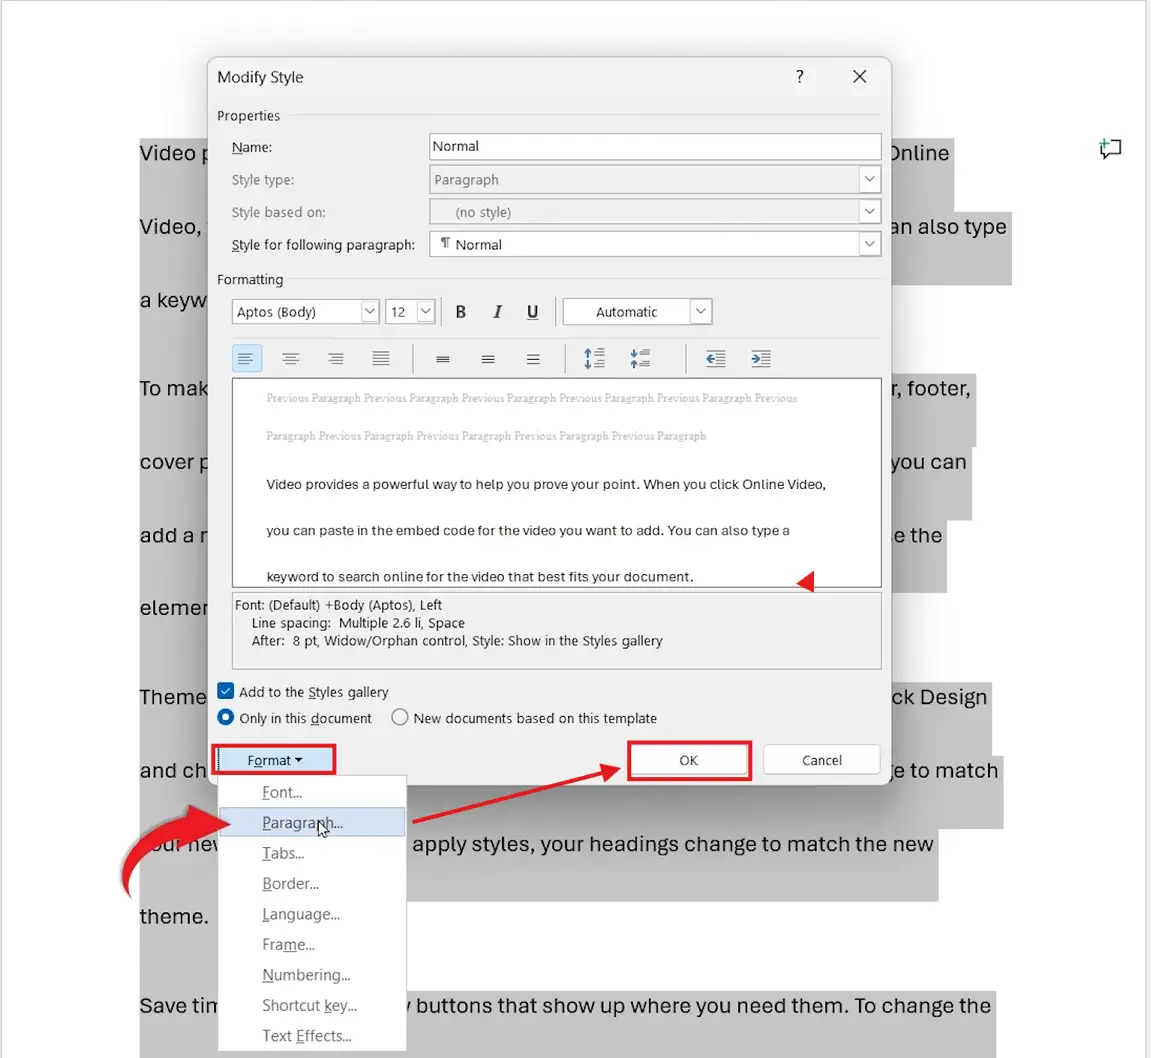Center align paragraph text
This screenshot has height=1058, width=1151.
291,358
